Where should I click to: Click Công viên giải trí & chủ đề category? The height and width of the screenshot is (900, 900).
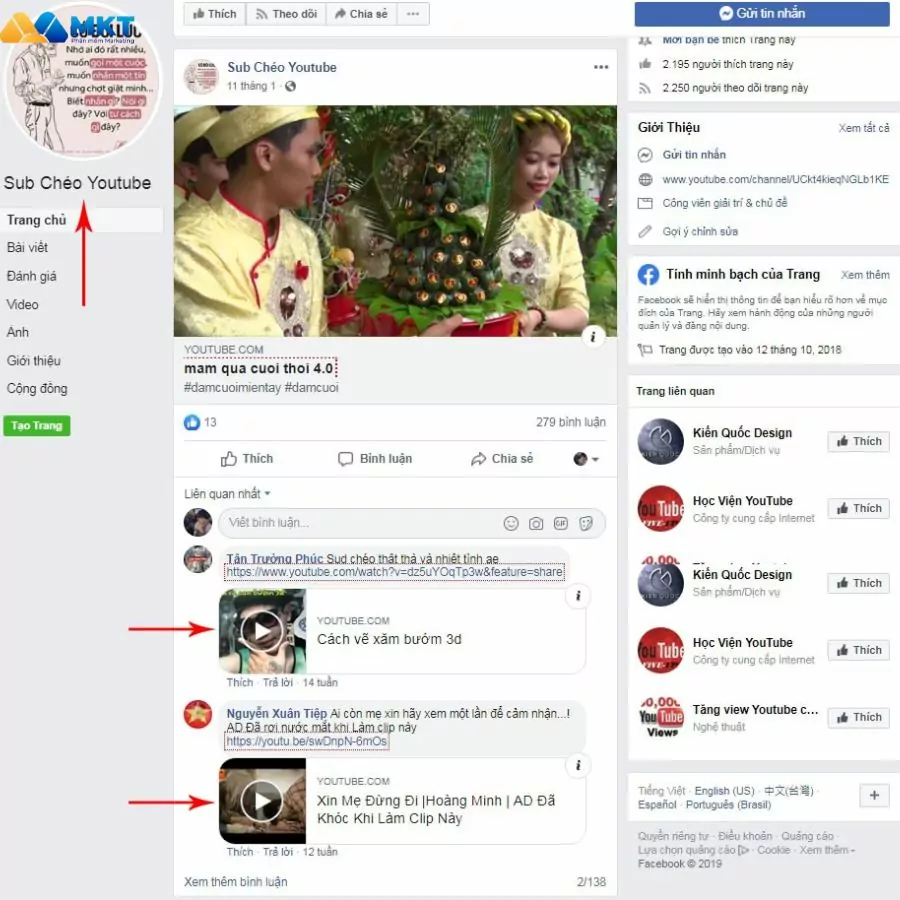[725, 203]
